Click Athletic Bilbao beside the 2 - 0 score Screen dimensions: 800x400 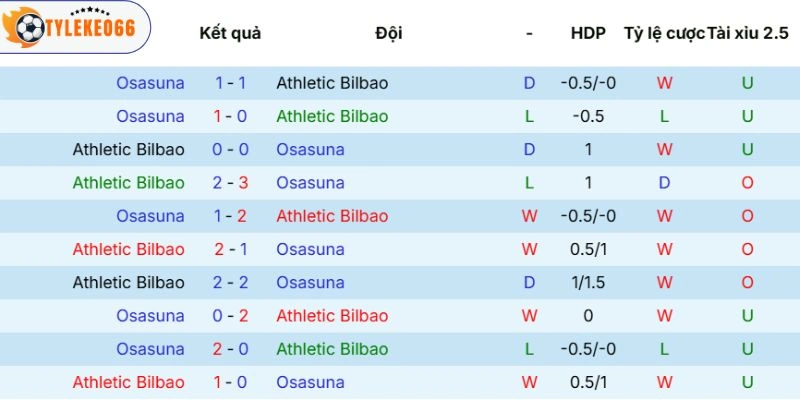(x=332, y=349)
